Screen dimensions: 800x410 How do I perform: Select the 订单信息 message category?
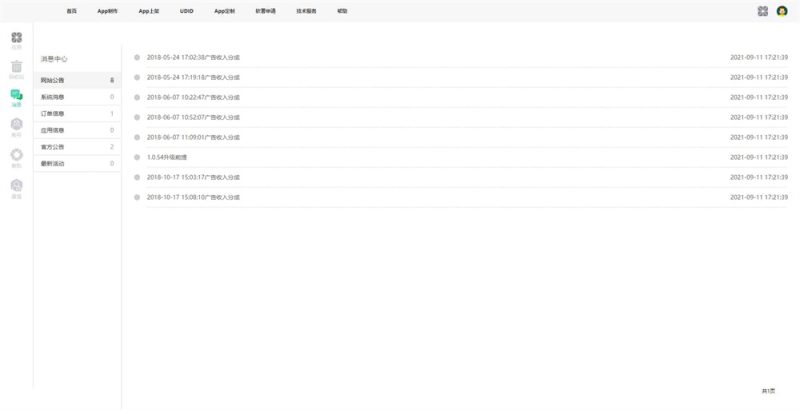coord(78,114)
